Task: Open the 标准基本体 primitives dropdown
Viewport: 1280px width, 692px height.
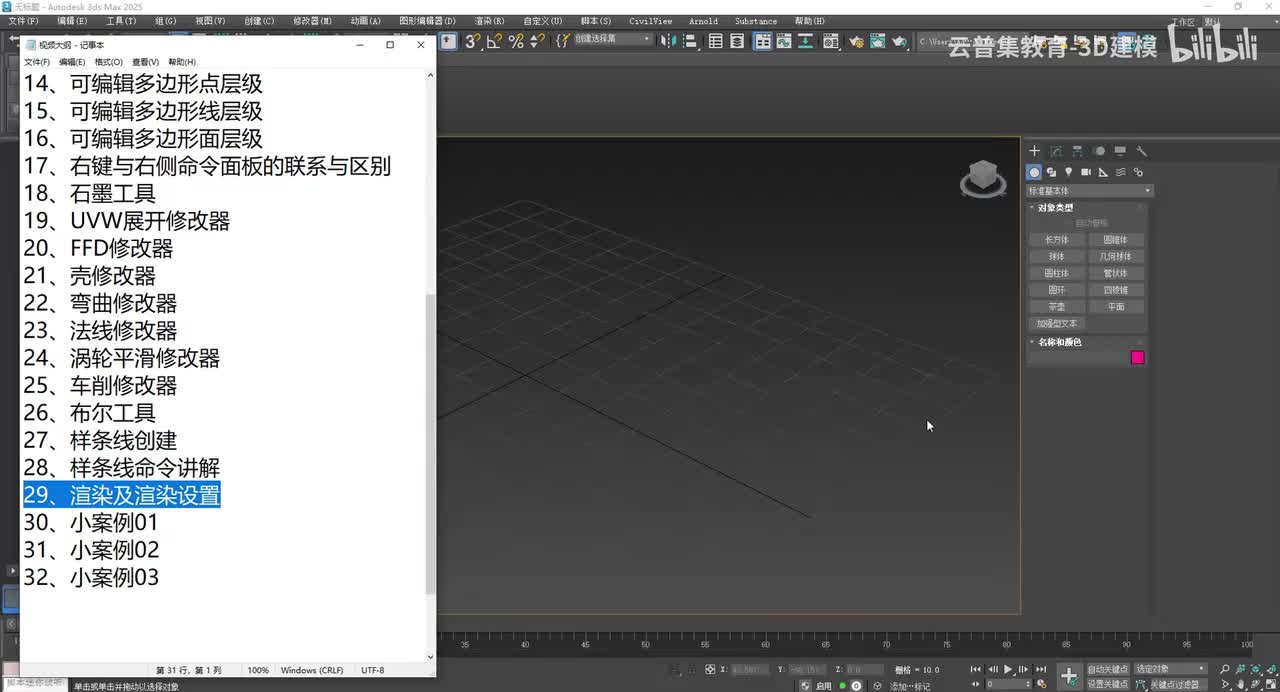Action: coord(1090,191)
